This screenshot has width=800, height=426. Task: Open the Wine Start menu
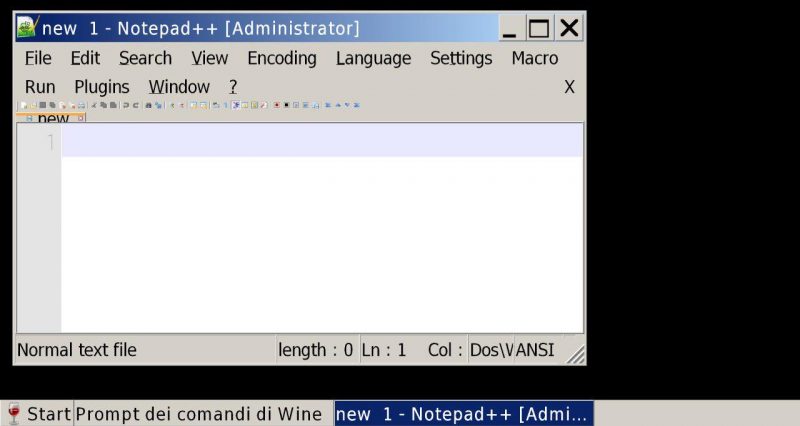[37, 413]
